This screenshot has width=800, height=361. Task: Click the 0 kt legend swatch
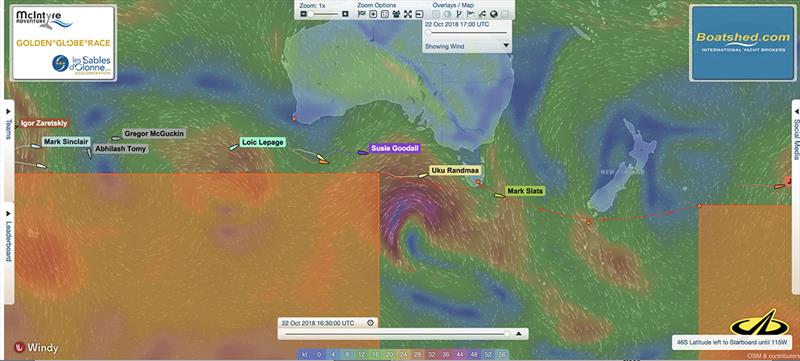(x=319, y=354)
